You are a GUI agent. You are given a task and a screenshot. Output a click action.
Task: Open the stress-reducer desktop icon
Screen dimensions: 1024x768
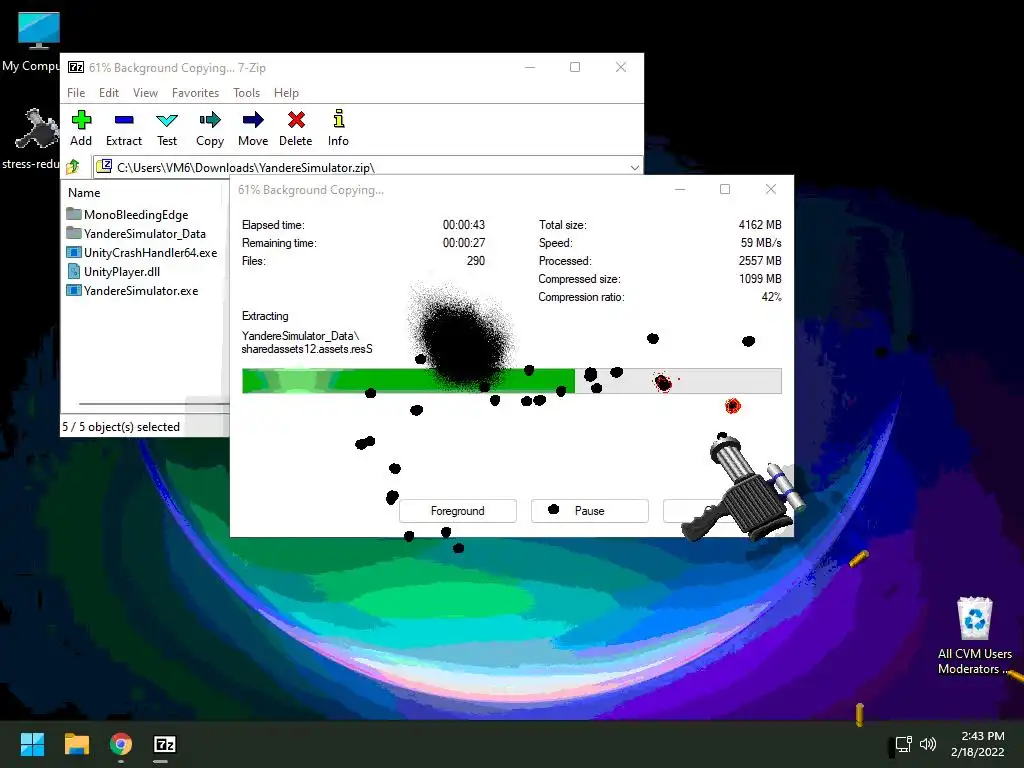[x=37, y=129]
